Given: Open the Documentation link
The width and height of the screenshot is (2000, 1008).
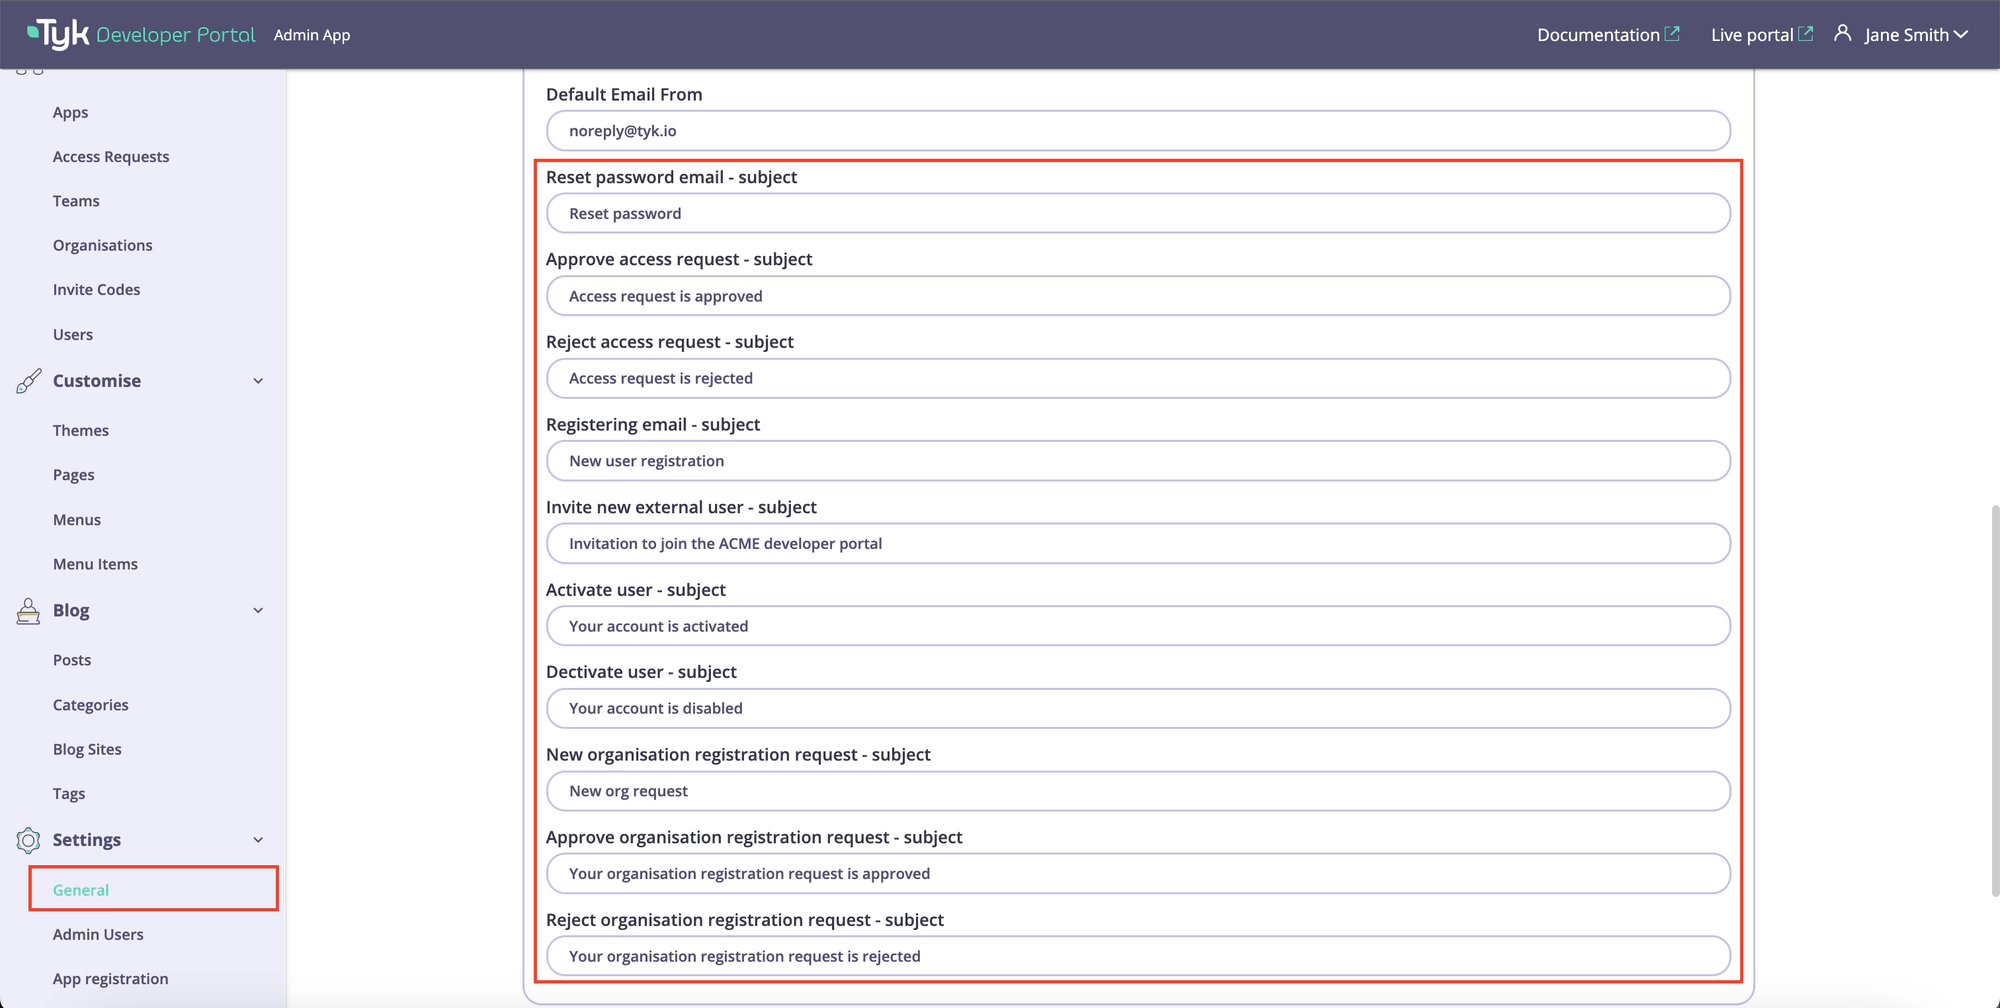Looking at the screenshot, I should click(1597, 35).
